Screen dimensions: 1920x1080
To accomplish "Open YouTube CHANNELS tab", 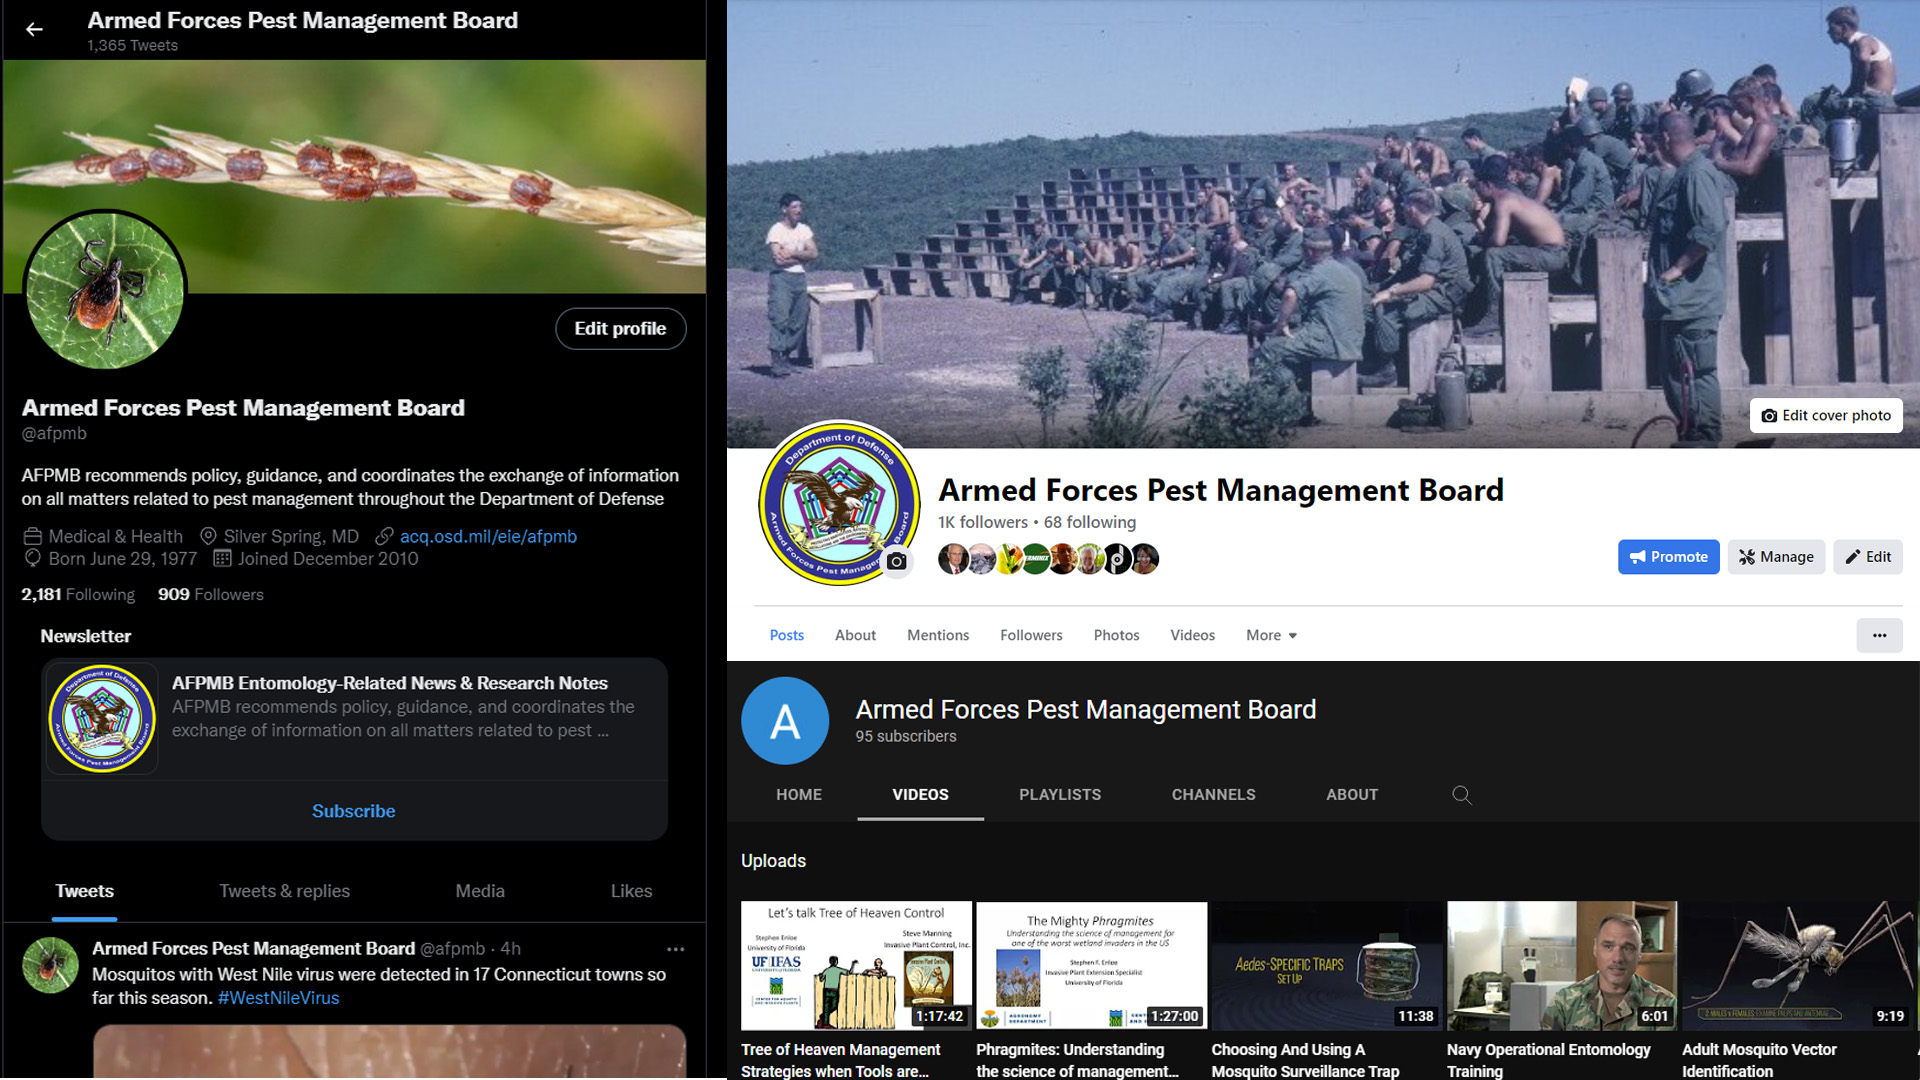I will (x=1213, y=795).
